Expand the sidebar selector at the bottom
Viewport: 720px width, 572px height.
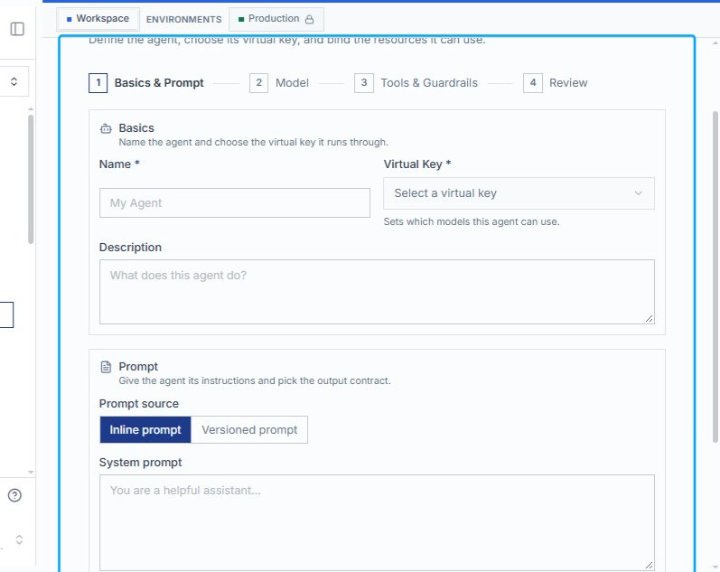(x=19, y=539)
